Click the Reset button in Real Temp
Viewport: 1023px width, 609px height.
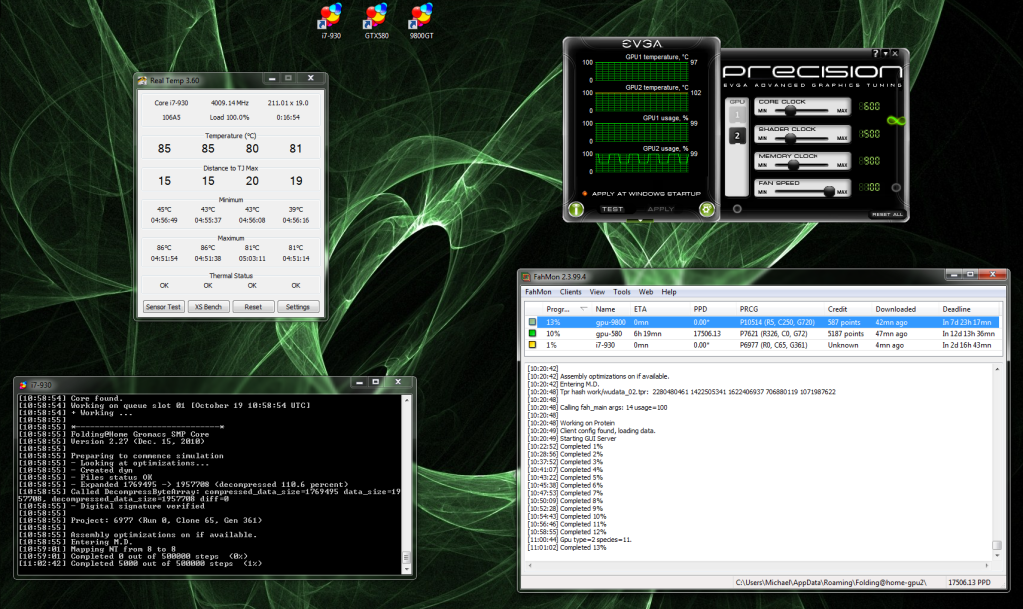click(253, 307)
